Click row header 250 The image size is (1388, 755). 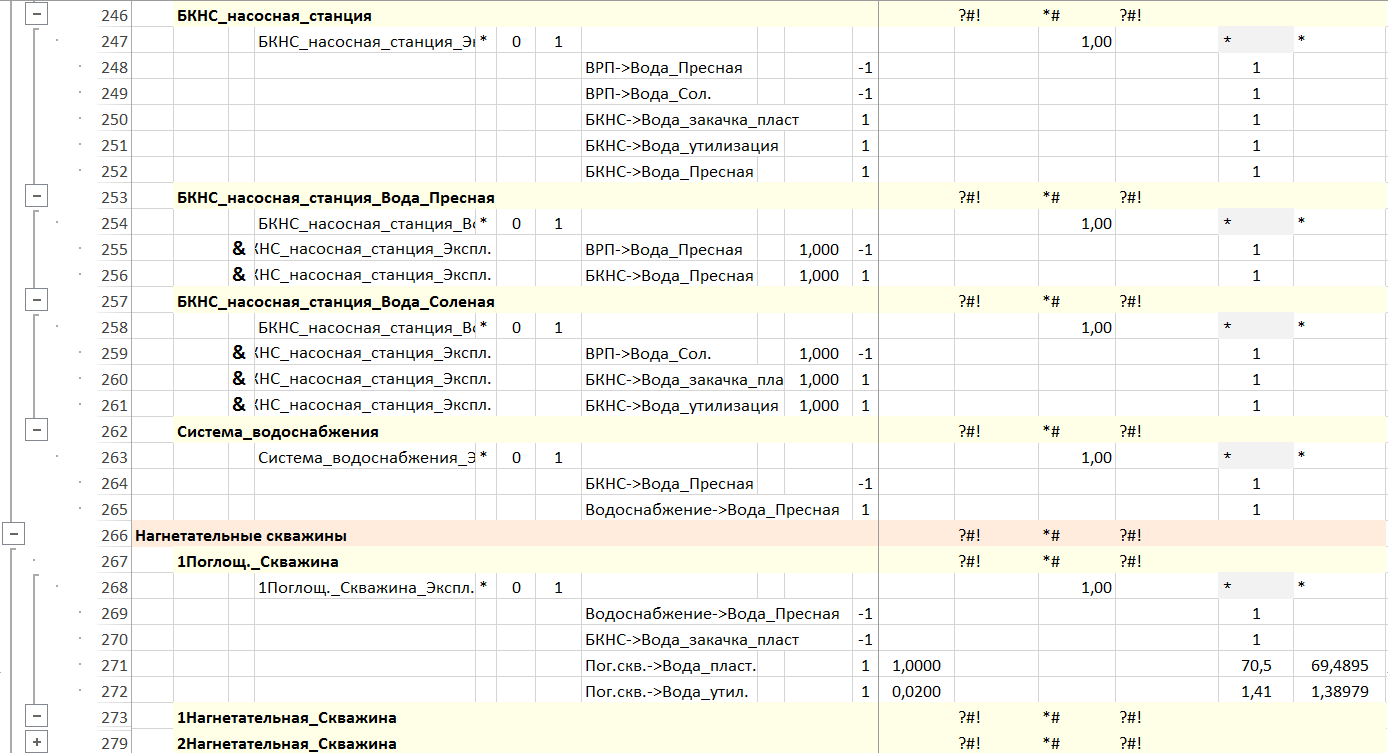[x=114, y=120]
